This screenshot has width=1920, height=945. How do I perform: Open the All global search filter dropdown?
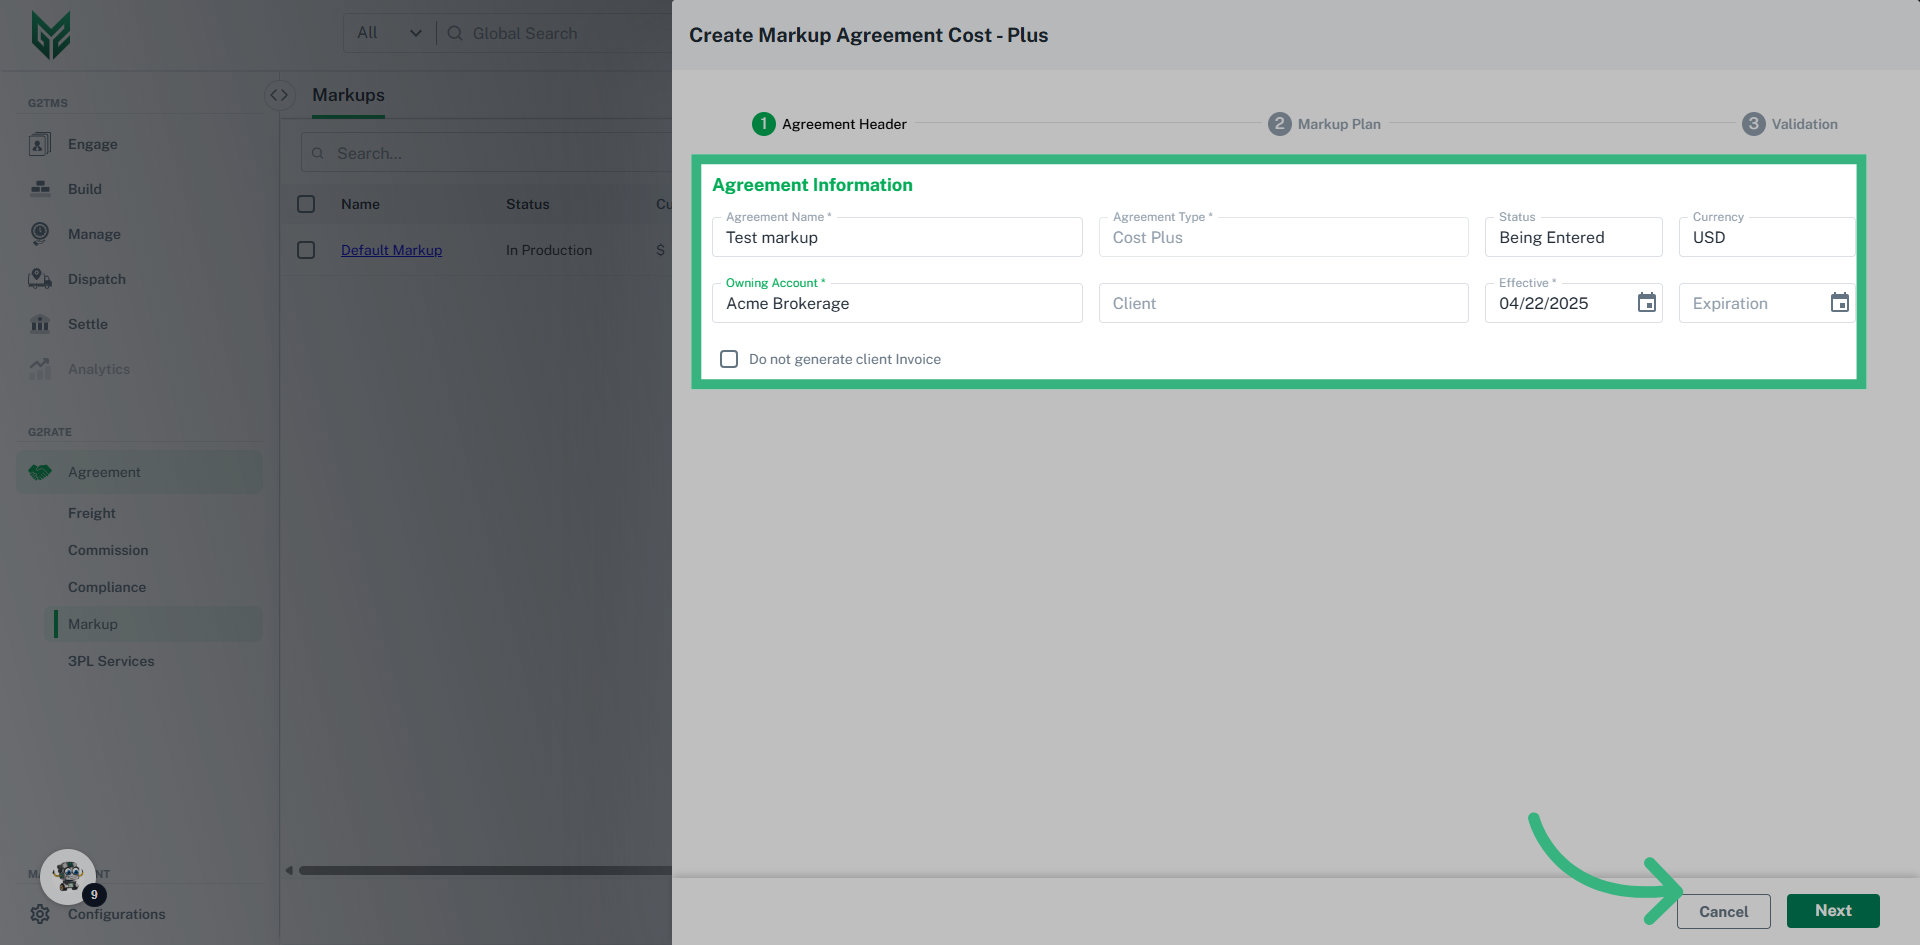(388, 32)
